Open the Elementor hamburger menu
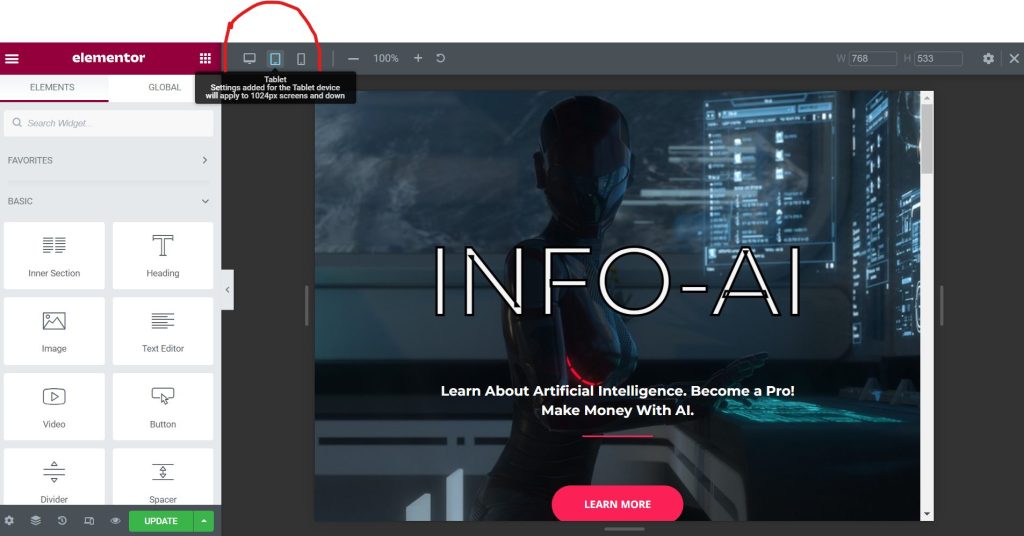 (12, 59)
